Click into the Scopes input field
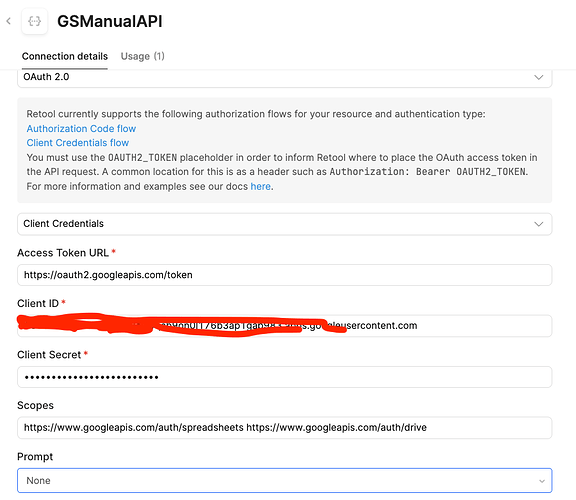 click(284, 428)
